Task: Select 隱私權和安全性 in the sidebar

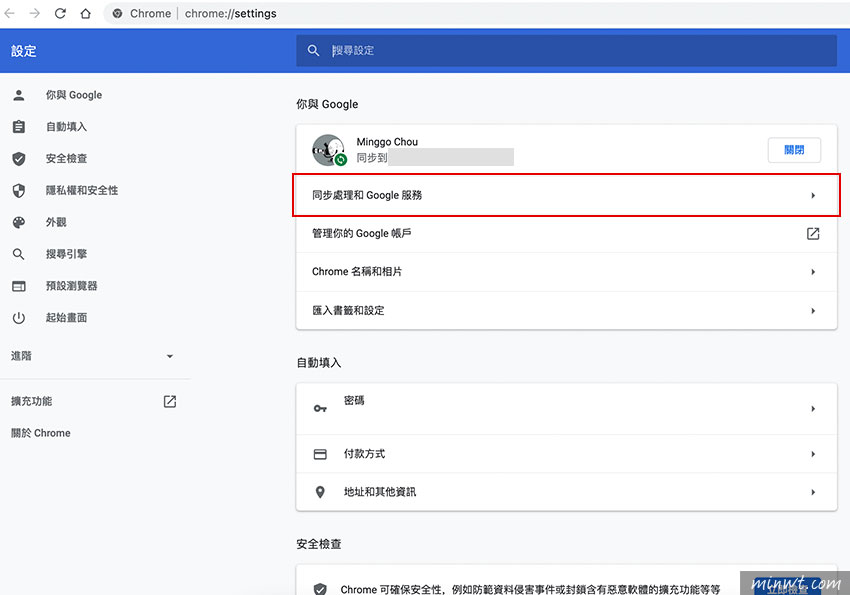Action: (x=82, y=191)
